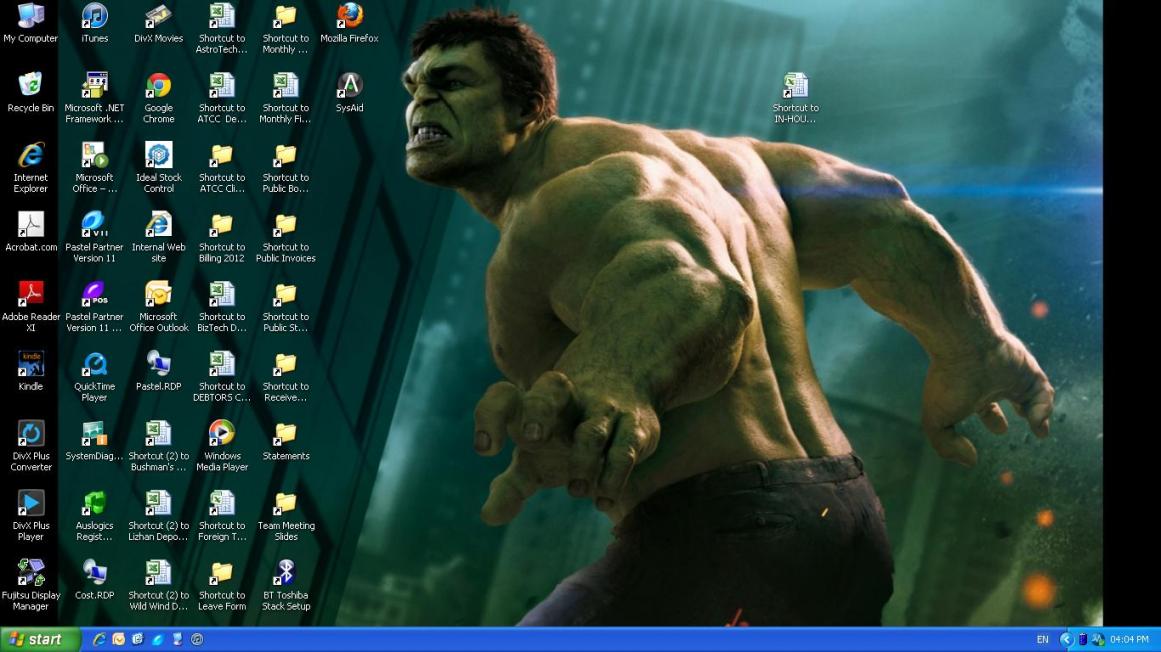1161x652 pixels.
Task: Select the Acrobat.com desktop icon
Action: pos(30,224)
